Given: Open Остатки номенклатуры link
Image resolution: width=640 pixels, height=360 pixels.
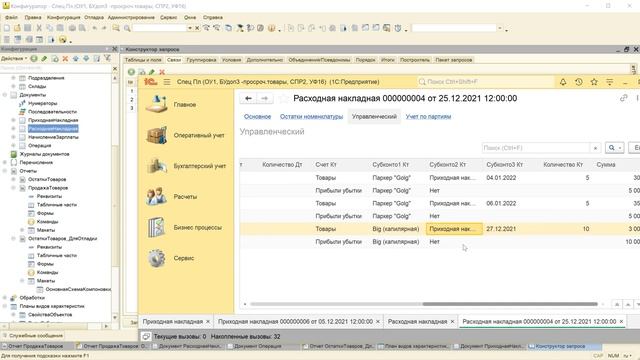Looking at the screenshot, I should tap(311, 117).
